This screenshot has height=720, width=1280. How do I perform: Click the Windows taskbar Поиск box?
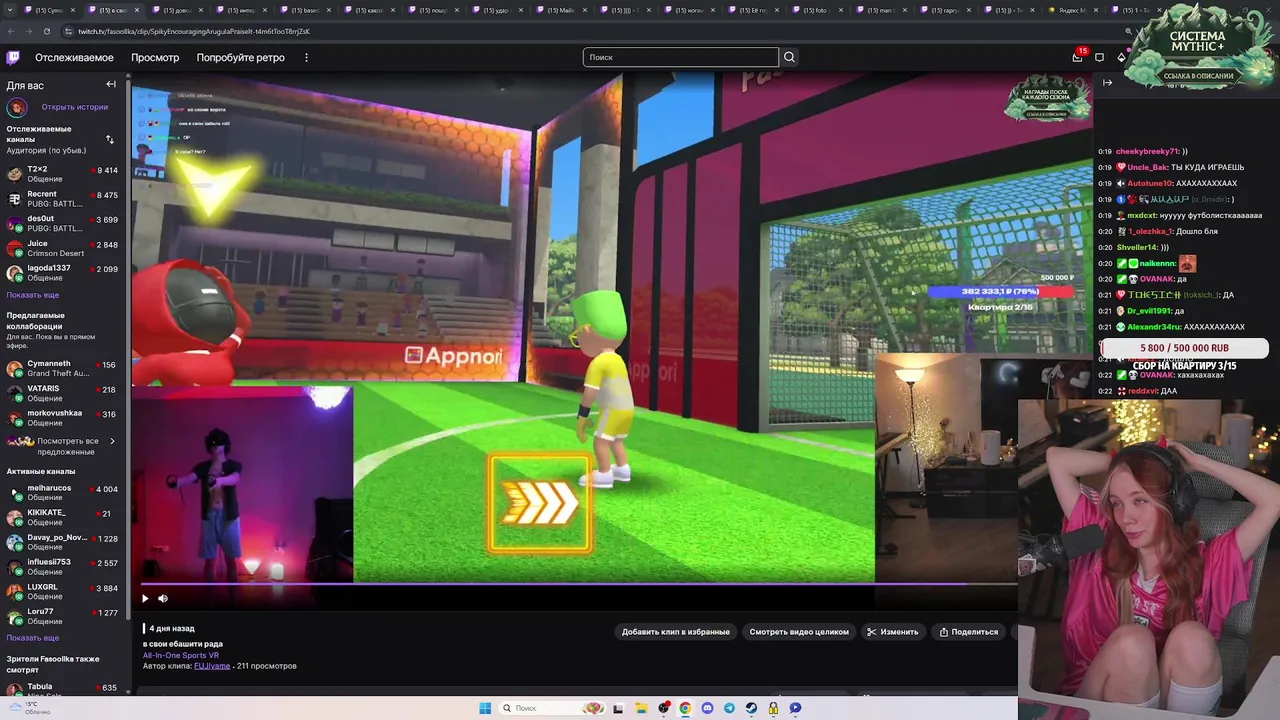(552, 708)
